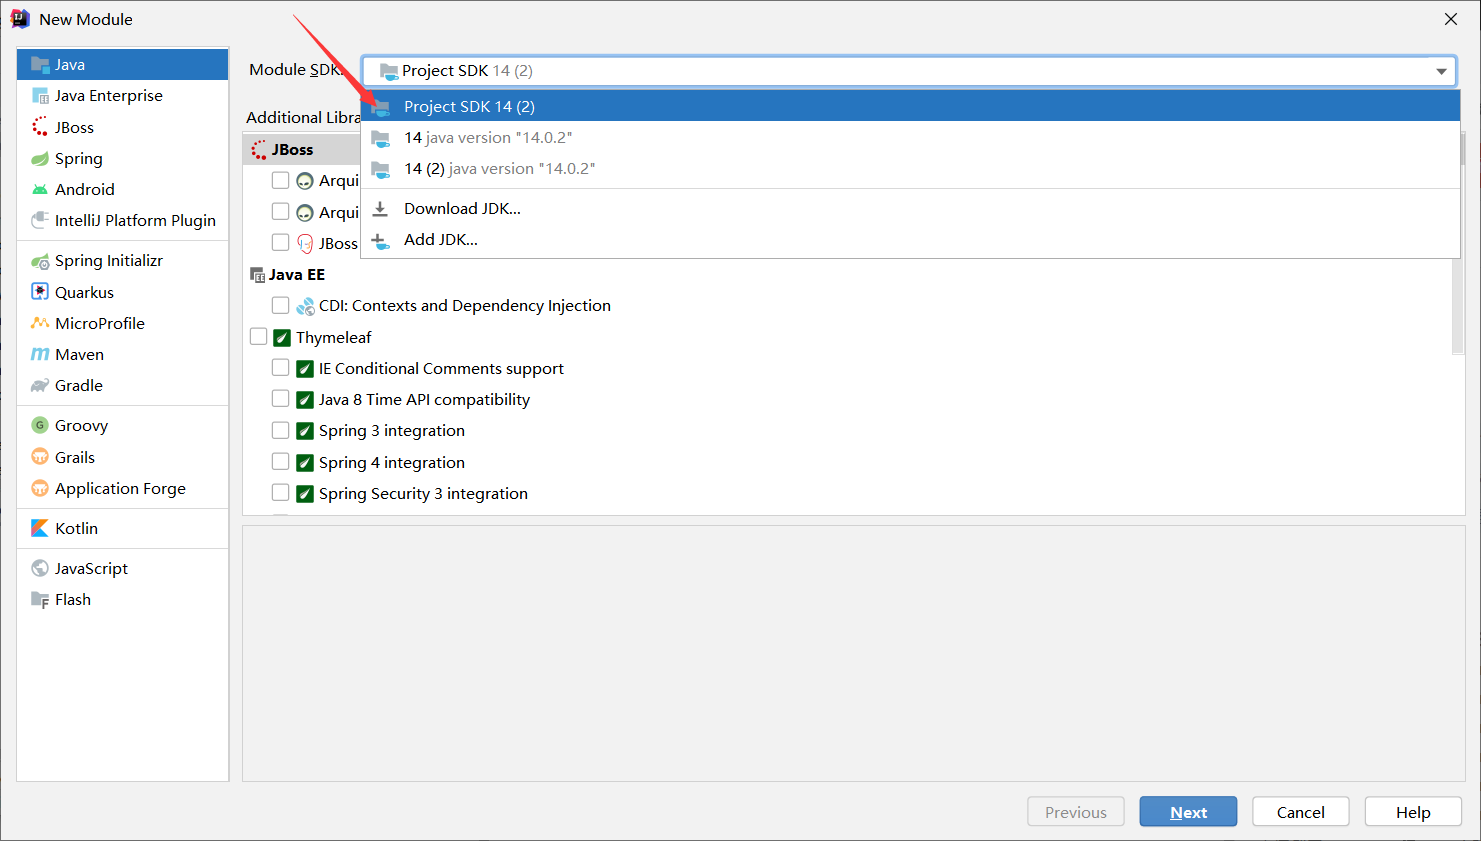Check Java 8 Time API compatibility
Screen dimensions: 1481x841
point(281,399)
